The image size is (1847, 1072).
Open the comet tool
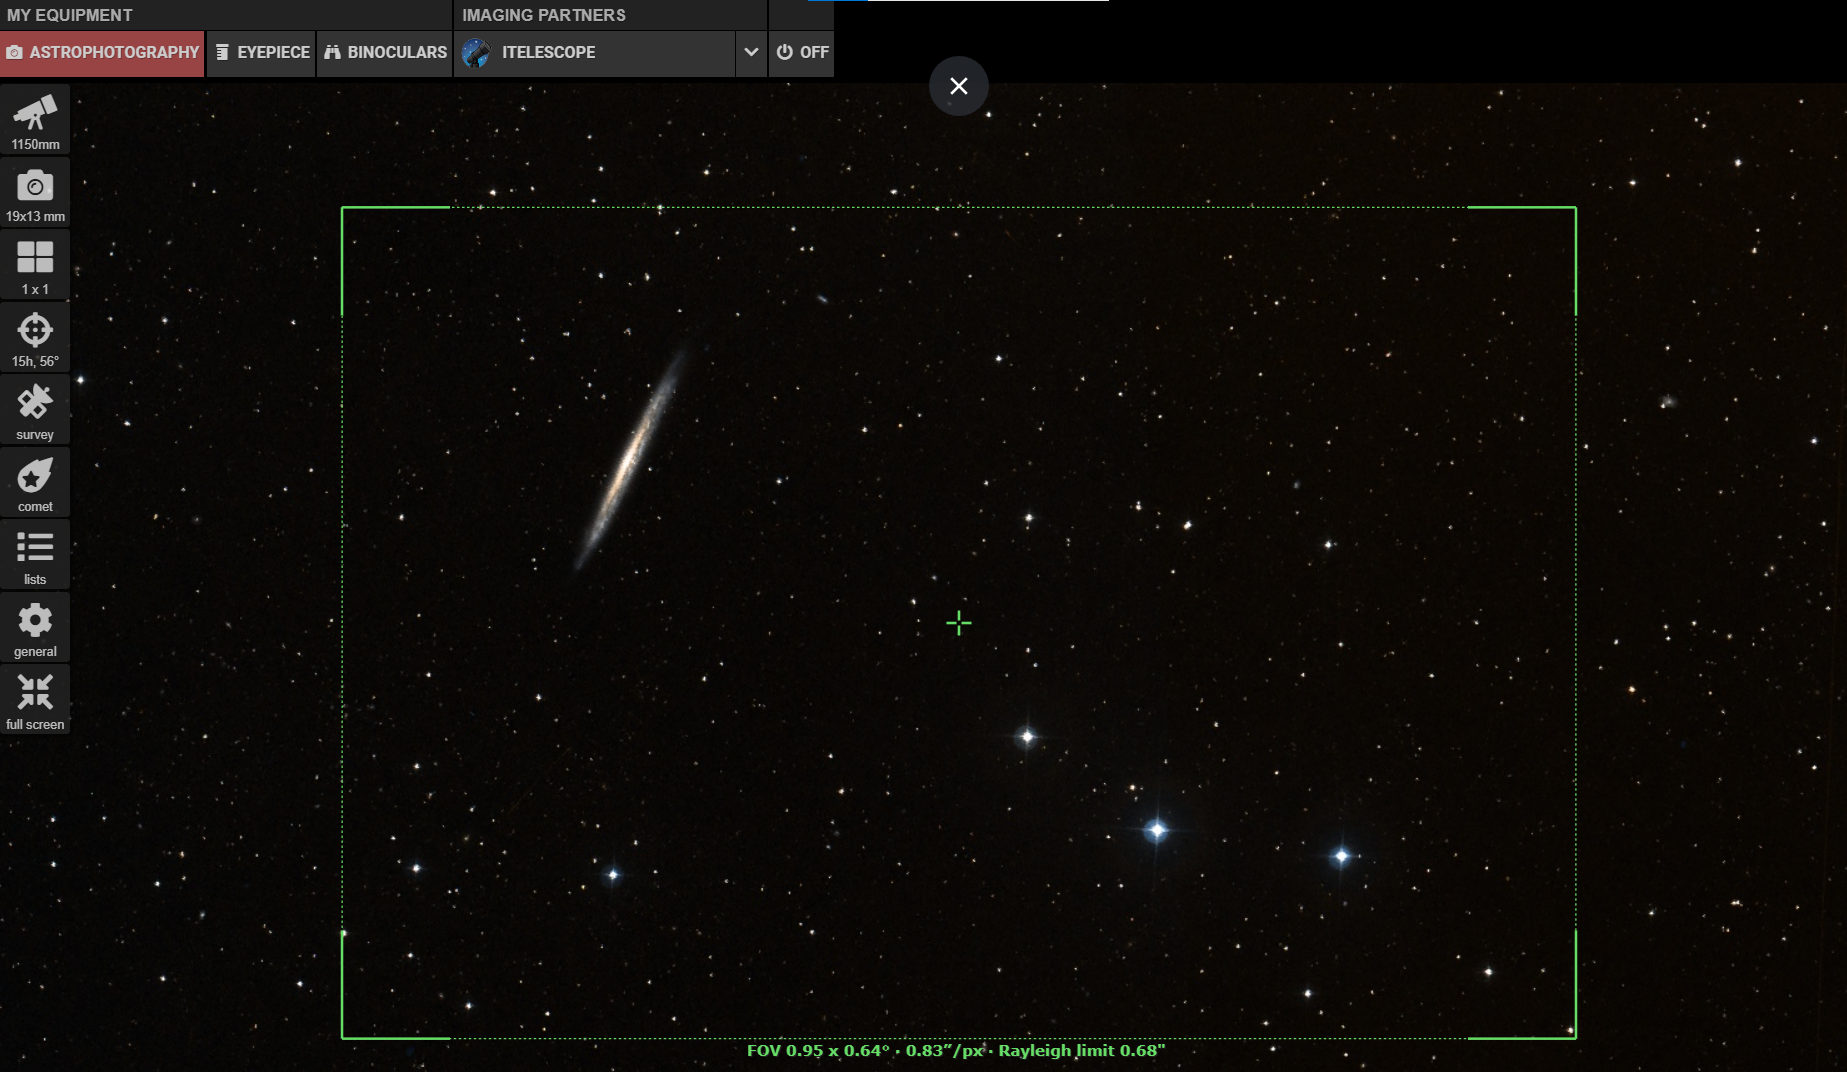click(x=35, y=483)
